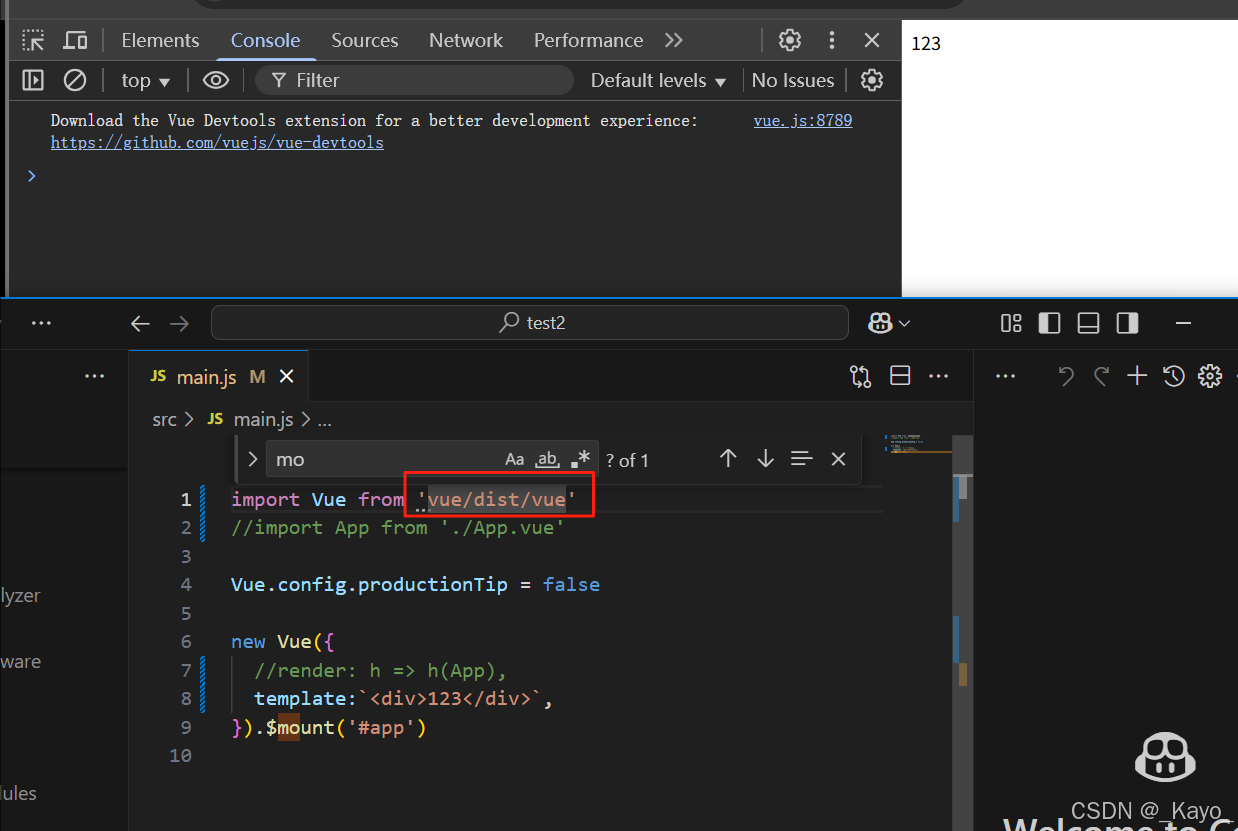The height and width of the screenshot is (831, 1238).
Task: Open the Copilot chat icon in title bar
Action: (880, 323)
